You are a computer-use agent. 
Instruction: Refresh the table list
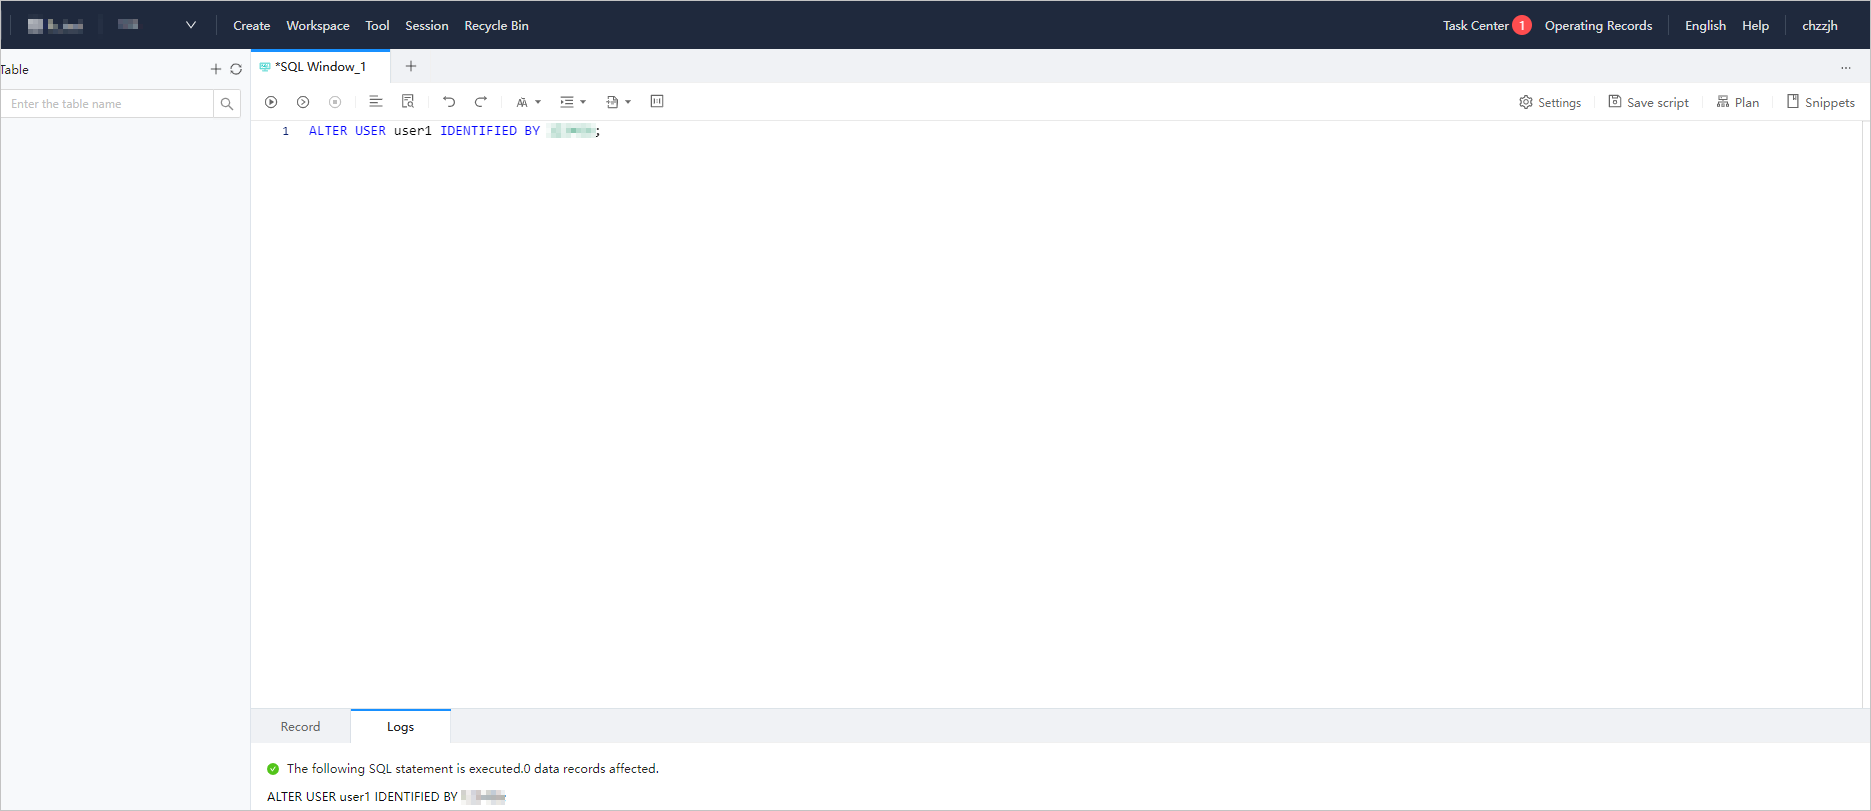tap(236, 69)
